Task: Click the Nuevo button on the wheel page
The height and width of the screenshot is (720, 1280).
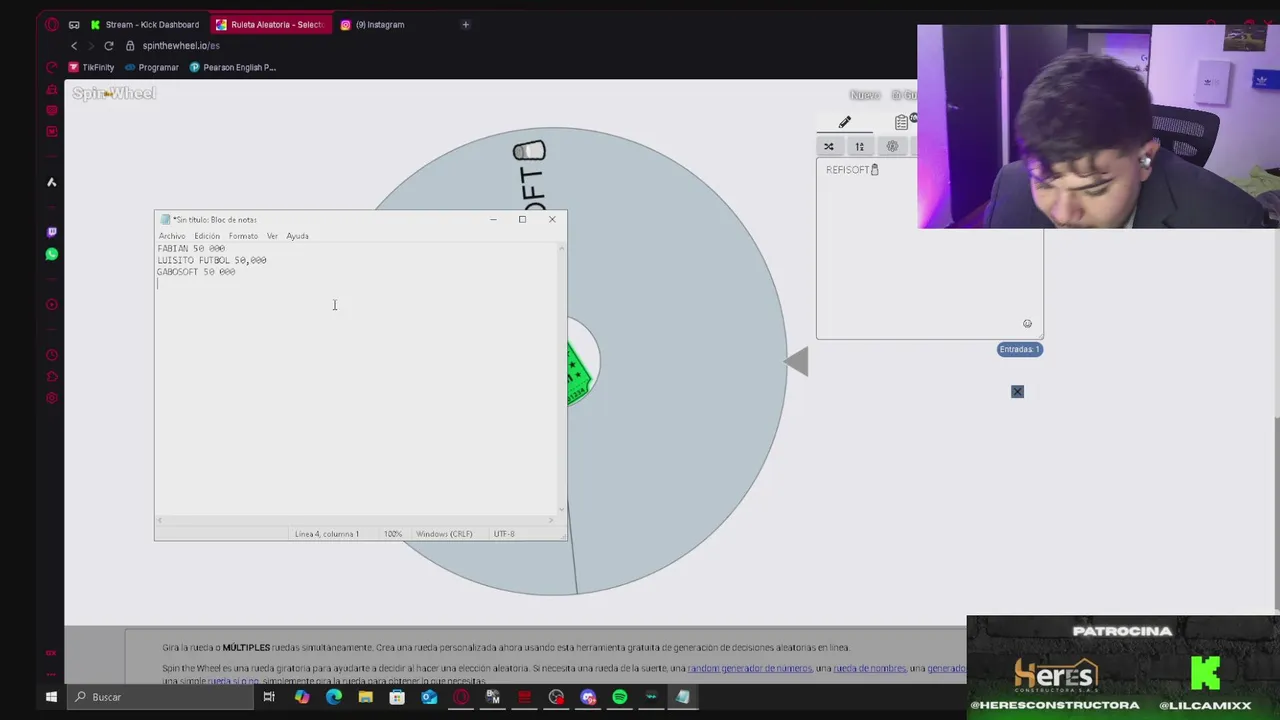Action: 865,95
